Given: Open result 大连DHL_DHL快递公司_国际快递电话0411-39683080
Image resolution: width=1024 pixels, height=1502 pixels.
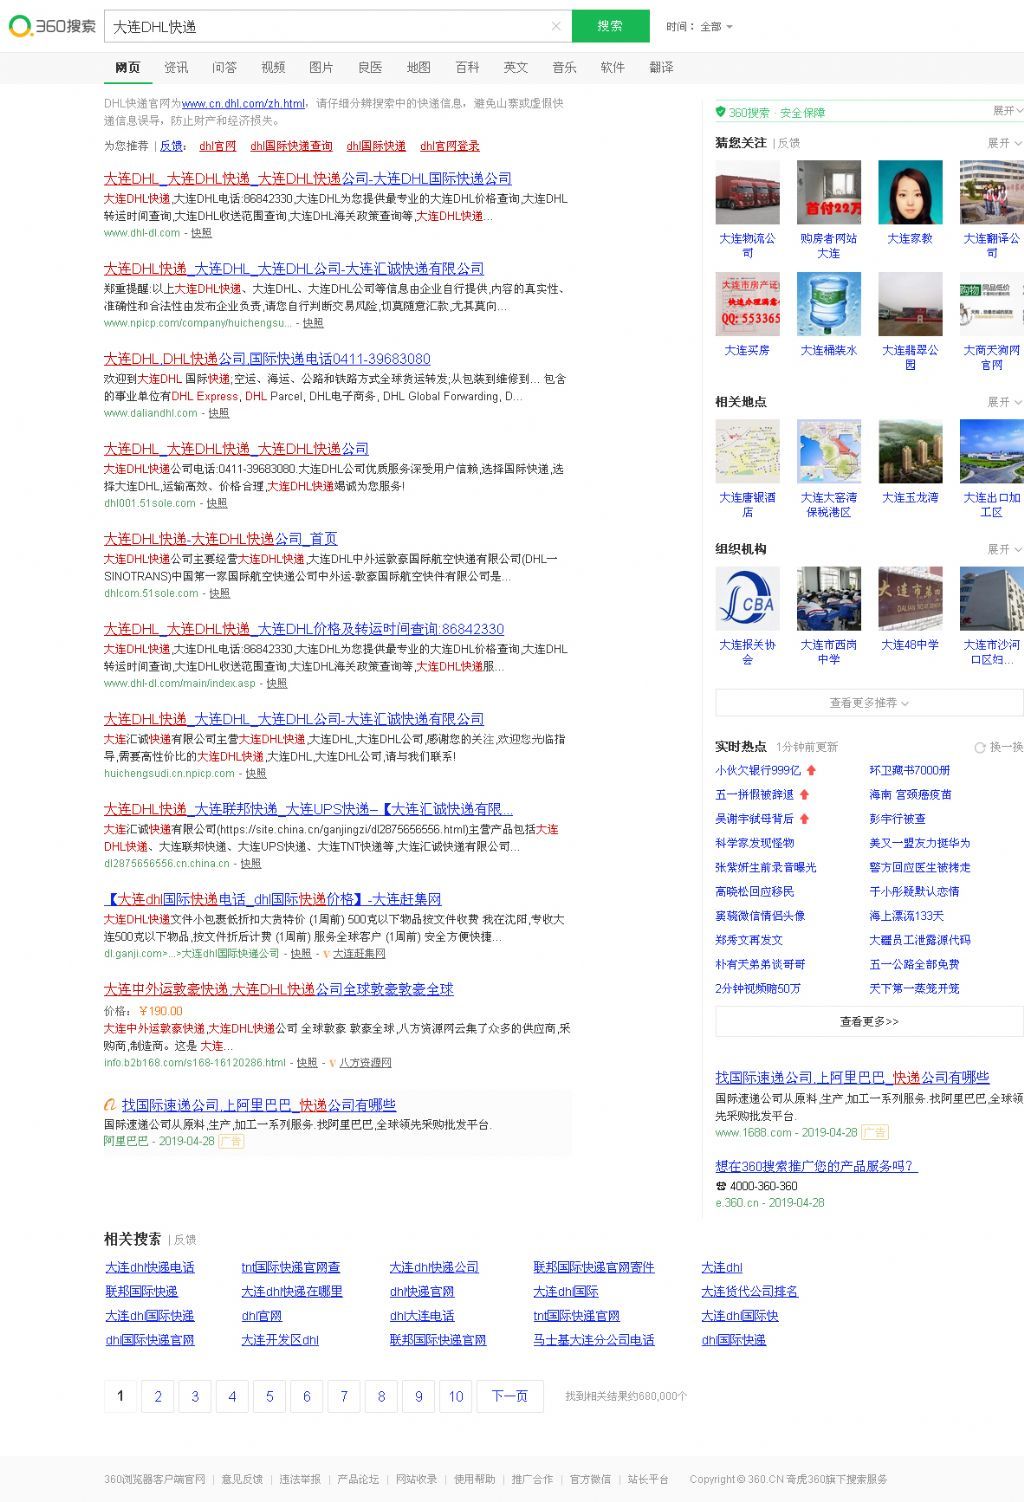Looking at the screenshot, I should pyautogui.click(x=267, y=359).
